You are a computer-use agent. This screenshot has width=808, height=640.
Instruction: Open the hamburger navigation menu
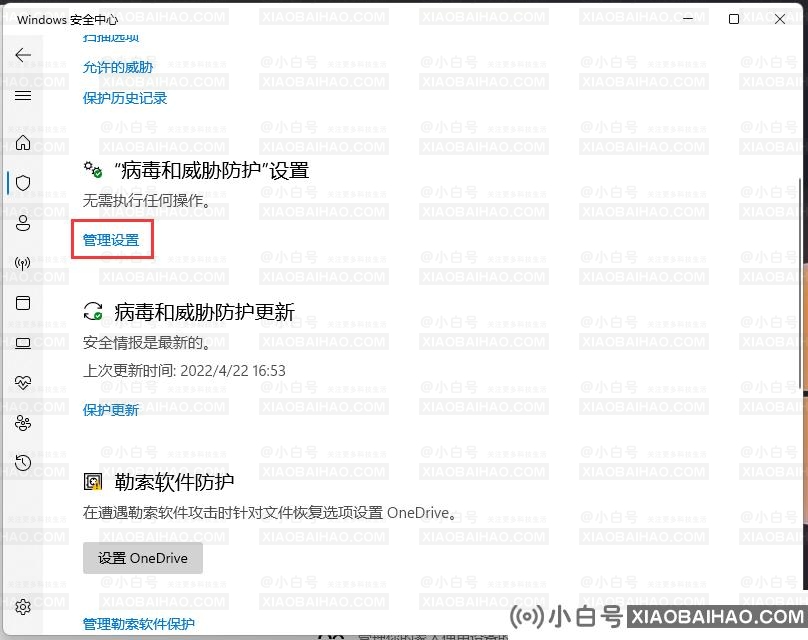(23, 95)
